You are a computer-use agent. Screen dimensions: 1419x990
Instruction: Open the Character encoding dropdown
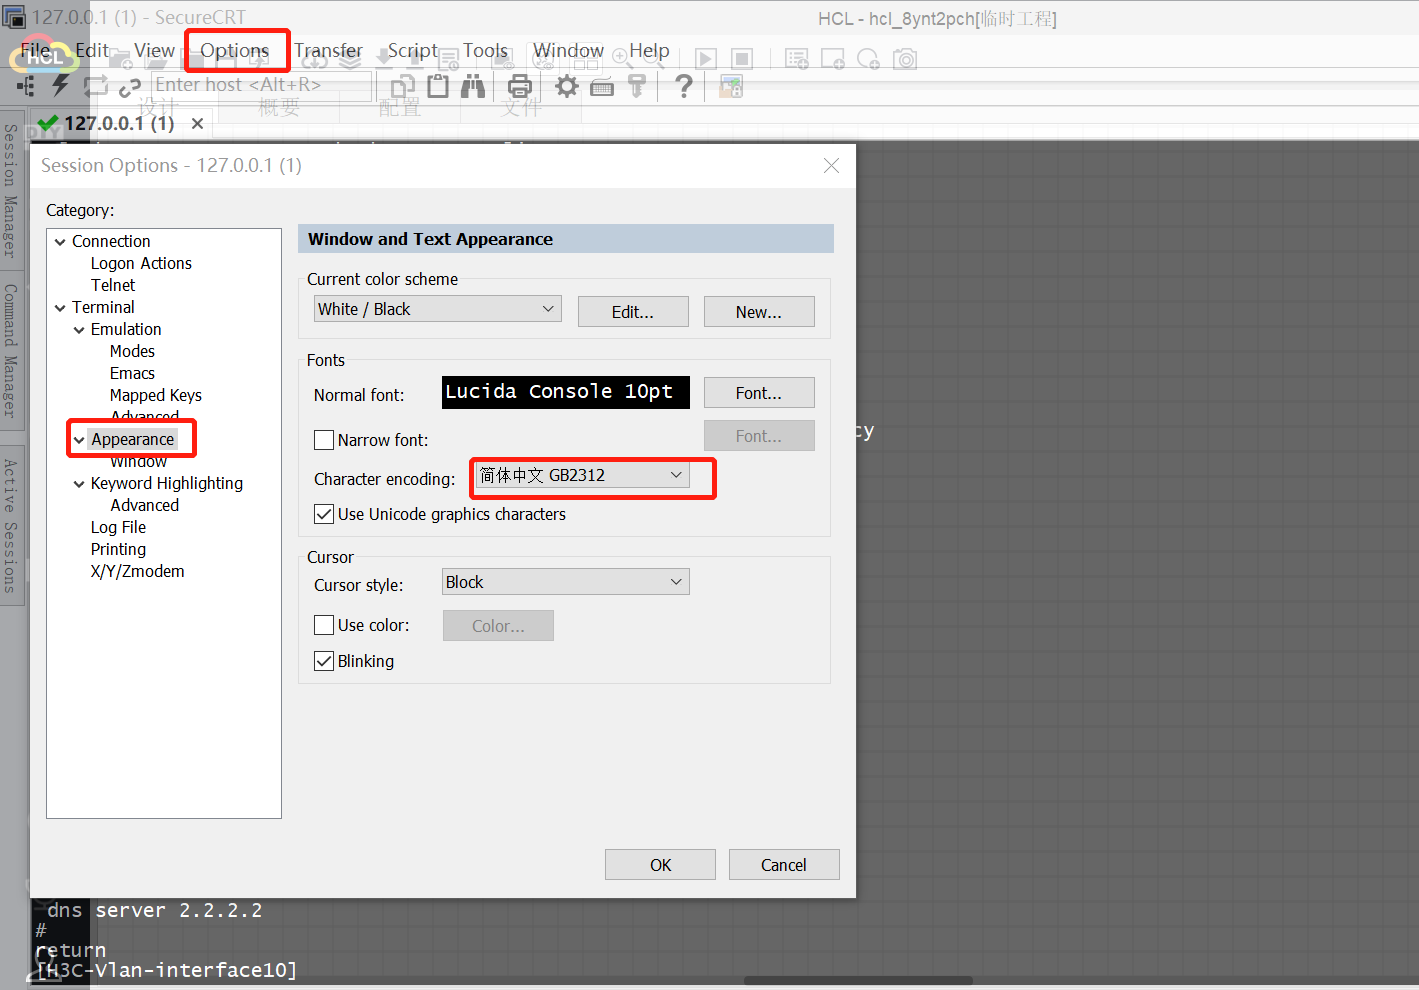(582, 475)
